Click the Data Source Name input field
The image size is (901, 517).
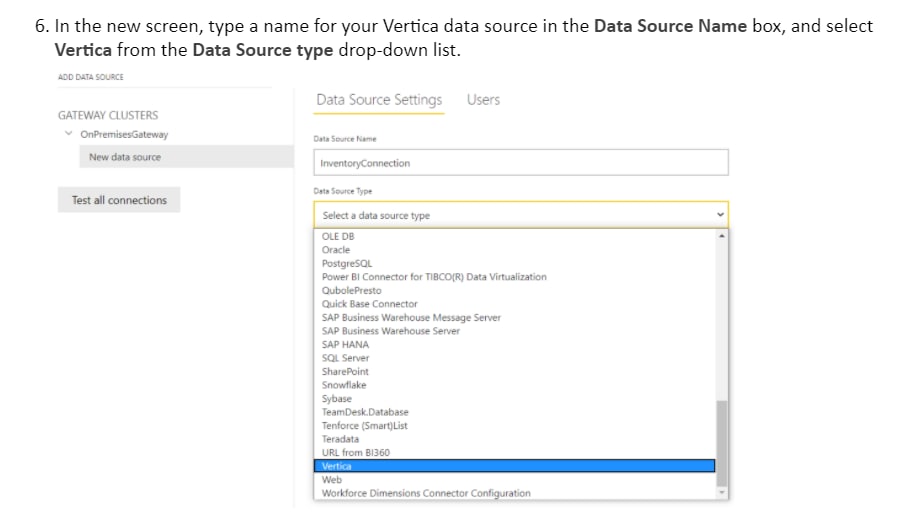[521, 163]
